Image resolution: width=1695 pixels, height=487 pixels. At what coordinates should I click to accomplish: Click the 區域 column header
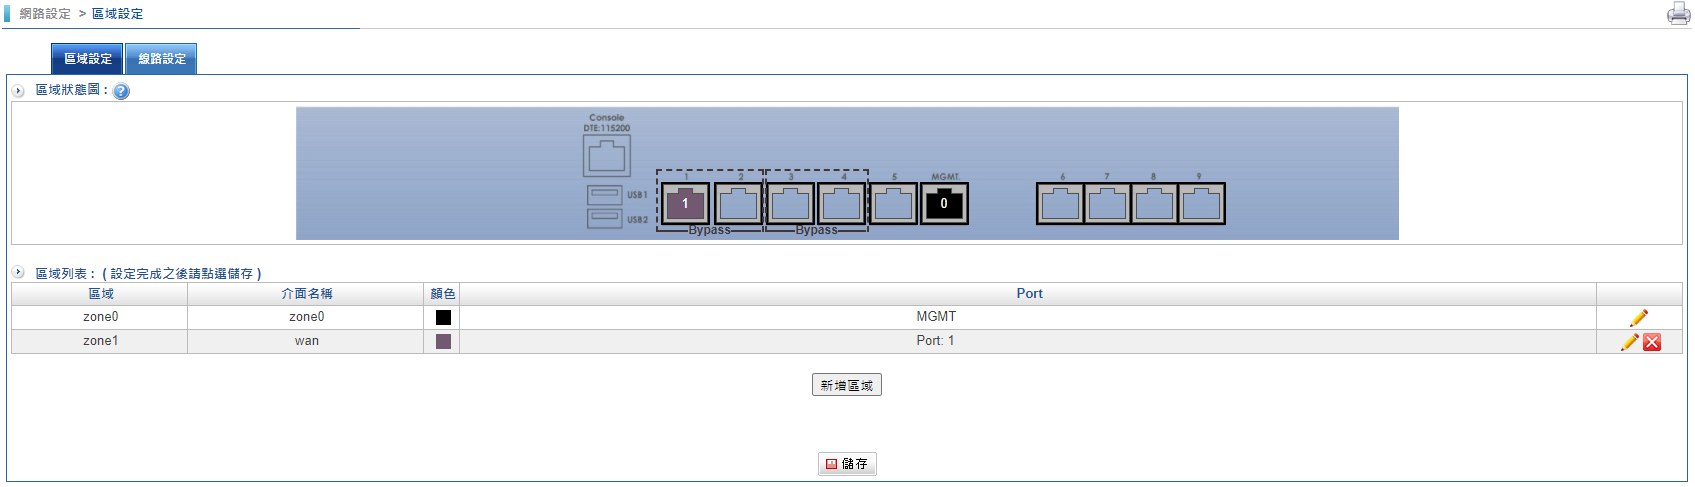click(100, 294)
